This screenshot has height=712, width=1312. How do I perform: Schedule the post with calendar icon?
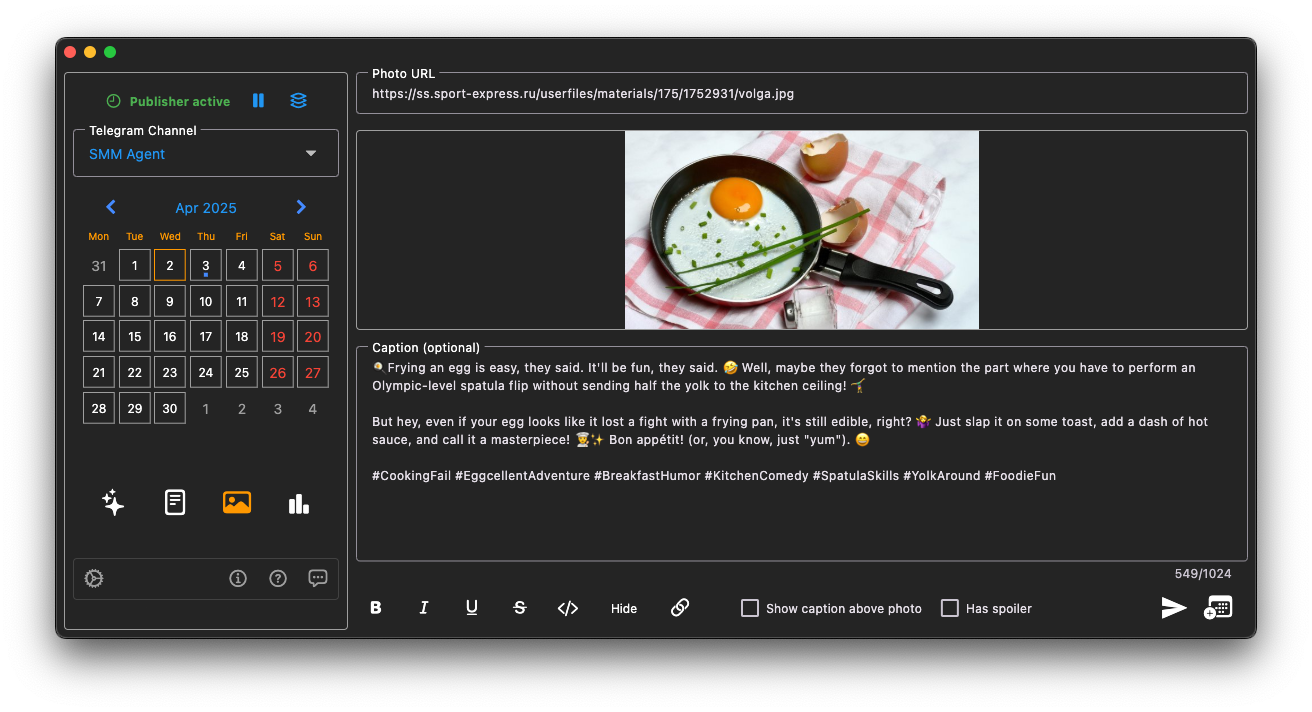click(x=1218, y=608)
